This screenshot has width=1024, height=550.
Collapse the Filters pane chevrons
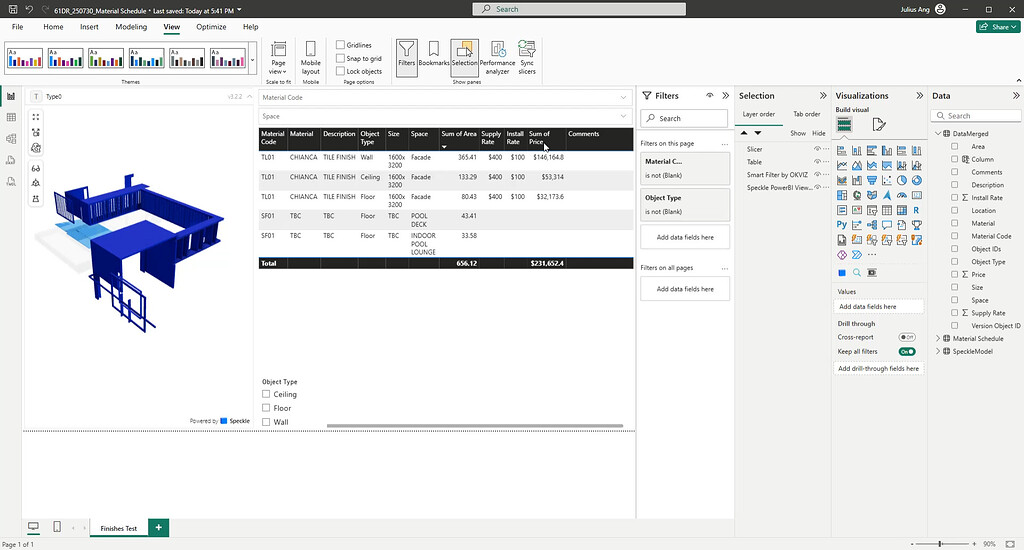(x=726, y=95)
